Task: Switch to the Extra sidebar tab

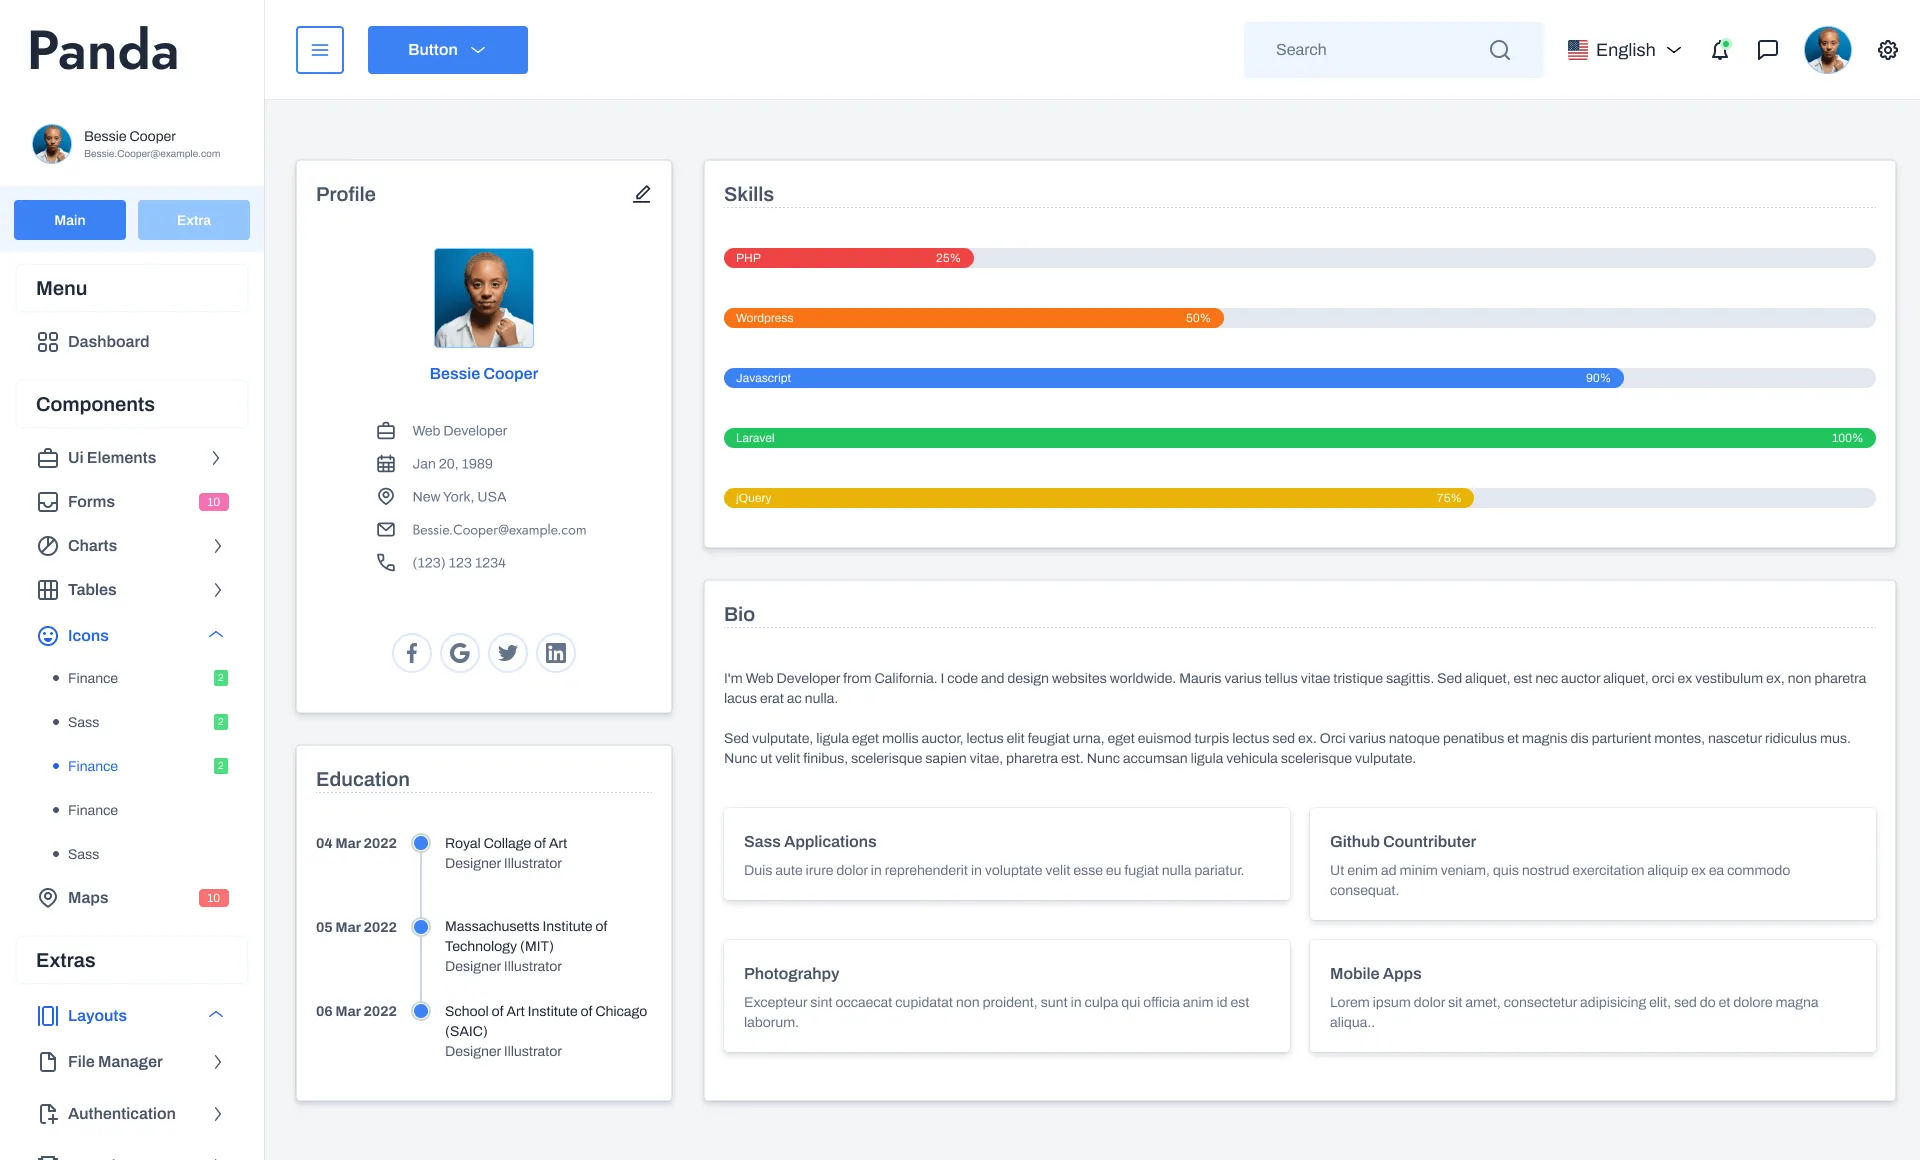Action: click(x=194, y=220)
